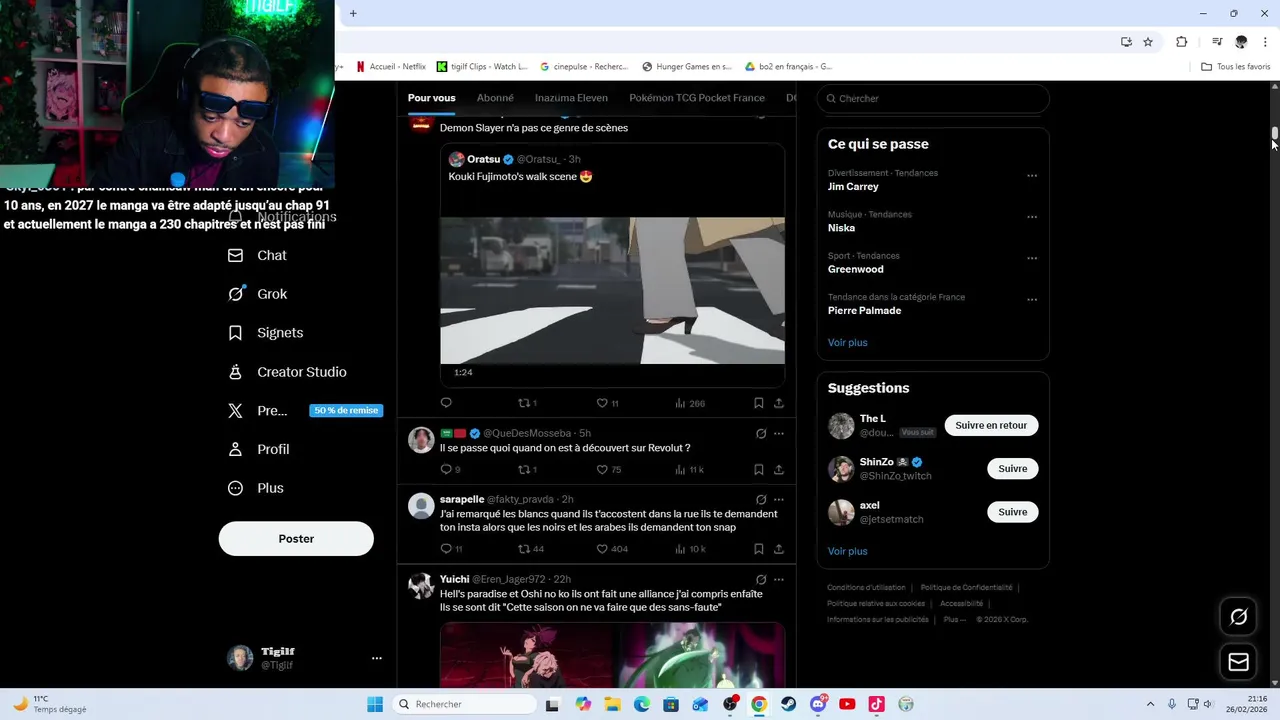This screenshot has width=1280, height=720.
Task: View stats showing 266 views
Action: click(x=689, y=403)
